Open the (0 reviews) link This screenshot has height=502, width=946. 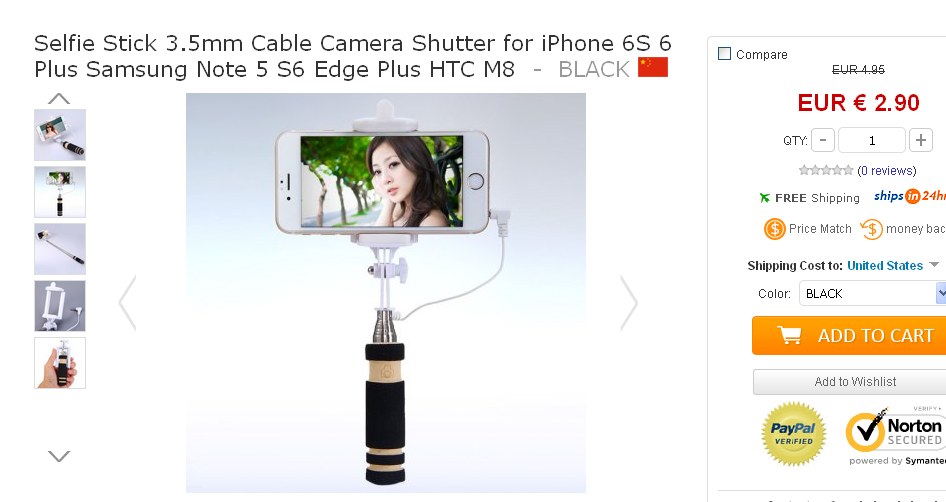coord(886,171)
